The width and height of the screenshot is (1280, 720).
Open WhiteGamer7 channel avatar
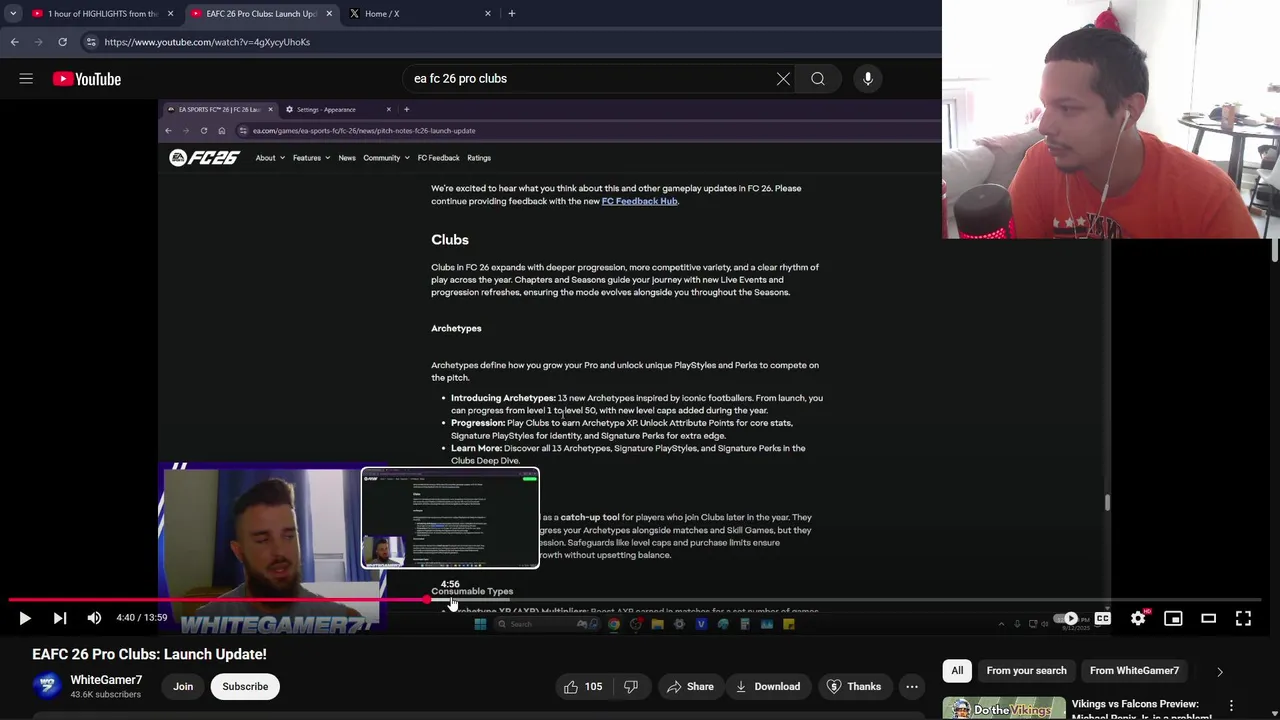tap(46, 686)
